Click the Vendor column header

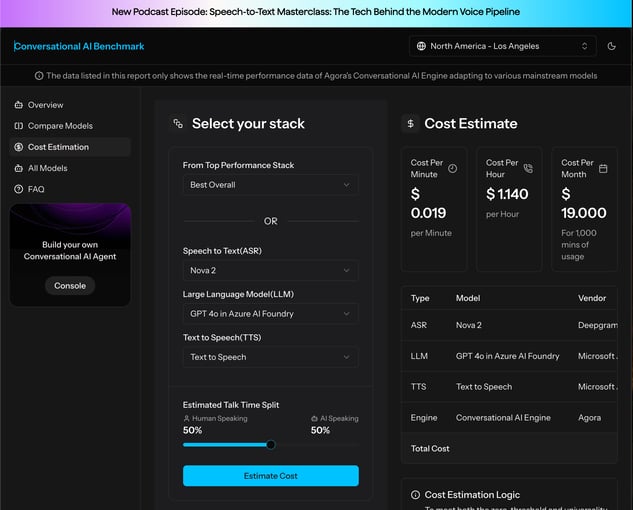(x=592, y=298)
